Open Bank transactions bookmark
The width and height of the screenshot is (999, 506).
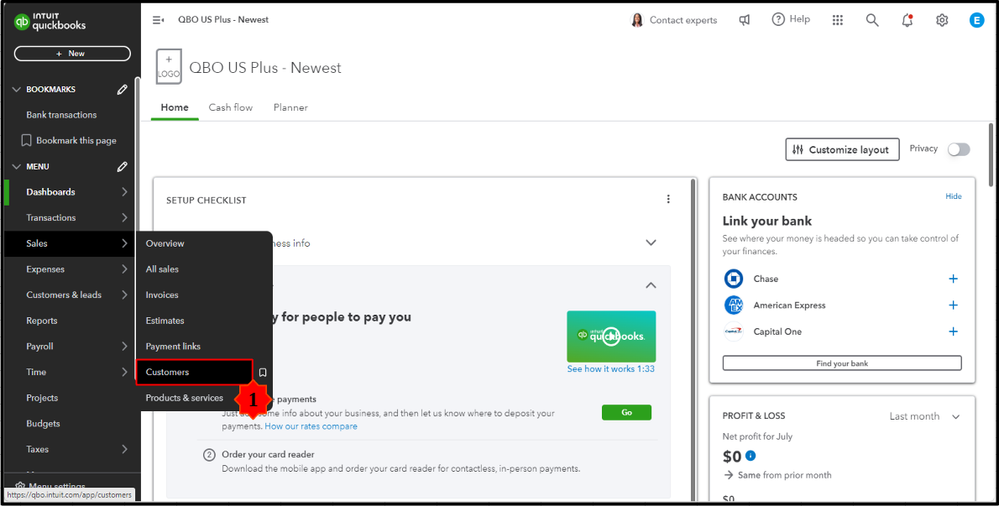61,115
